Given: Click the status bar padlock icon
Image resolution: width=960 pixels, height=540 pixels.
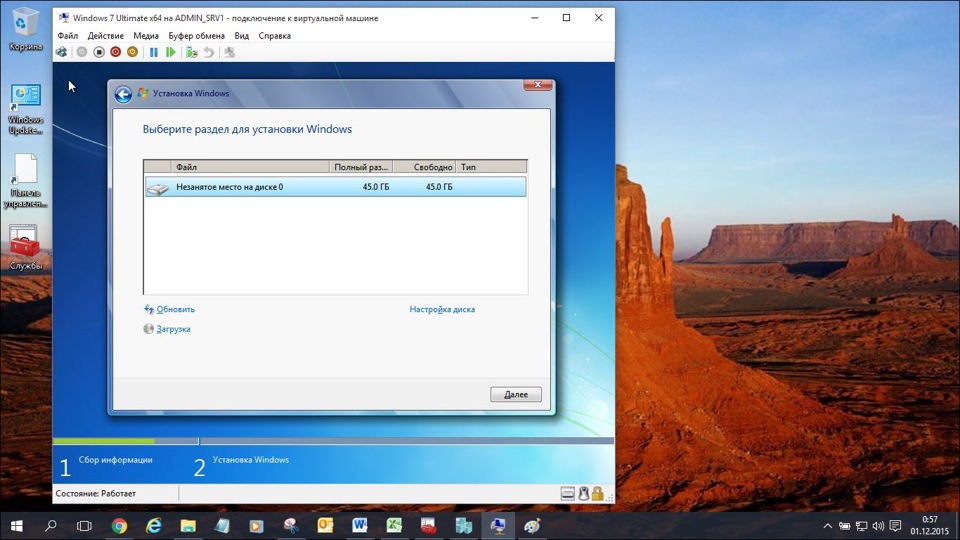Looking at the screenshot, I should tap(598, 493).
